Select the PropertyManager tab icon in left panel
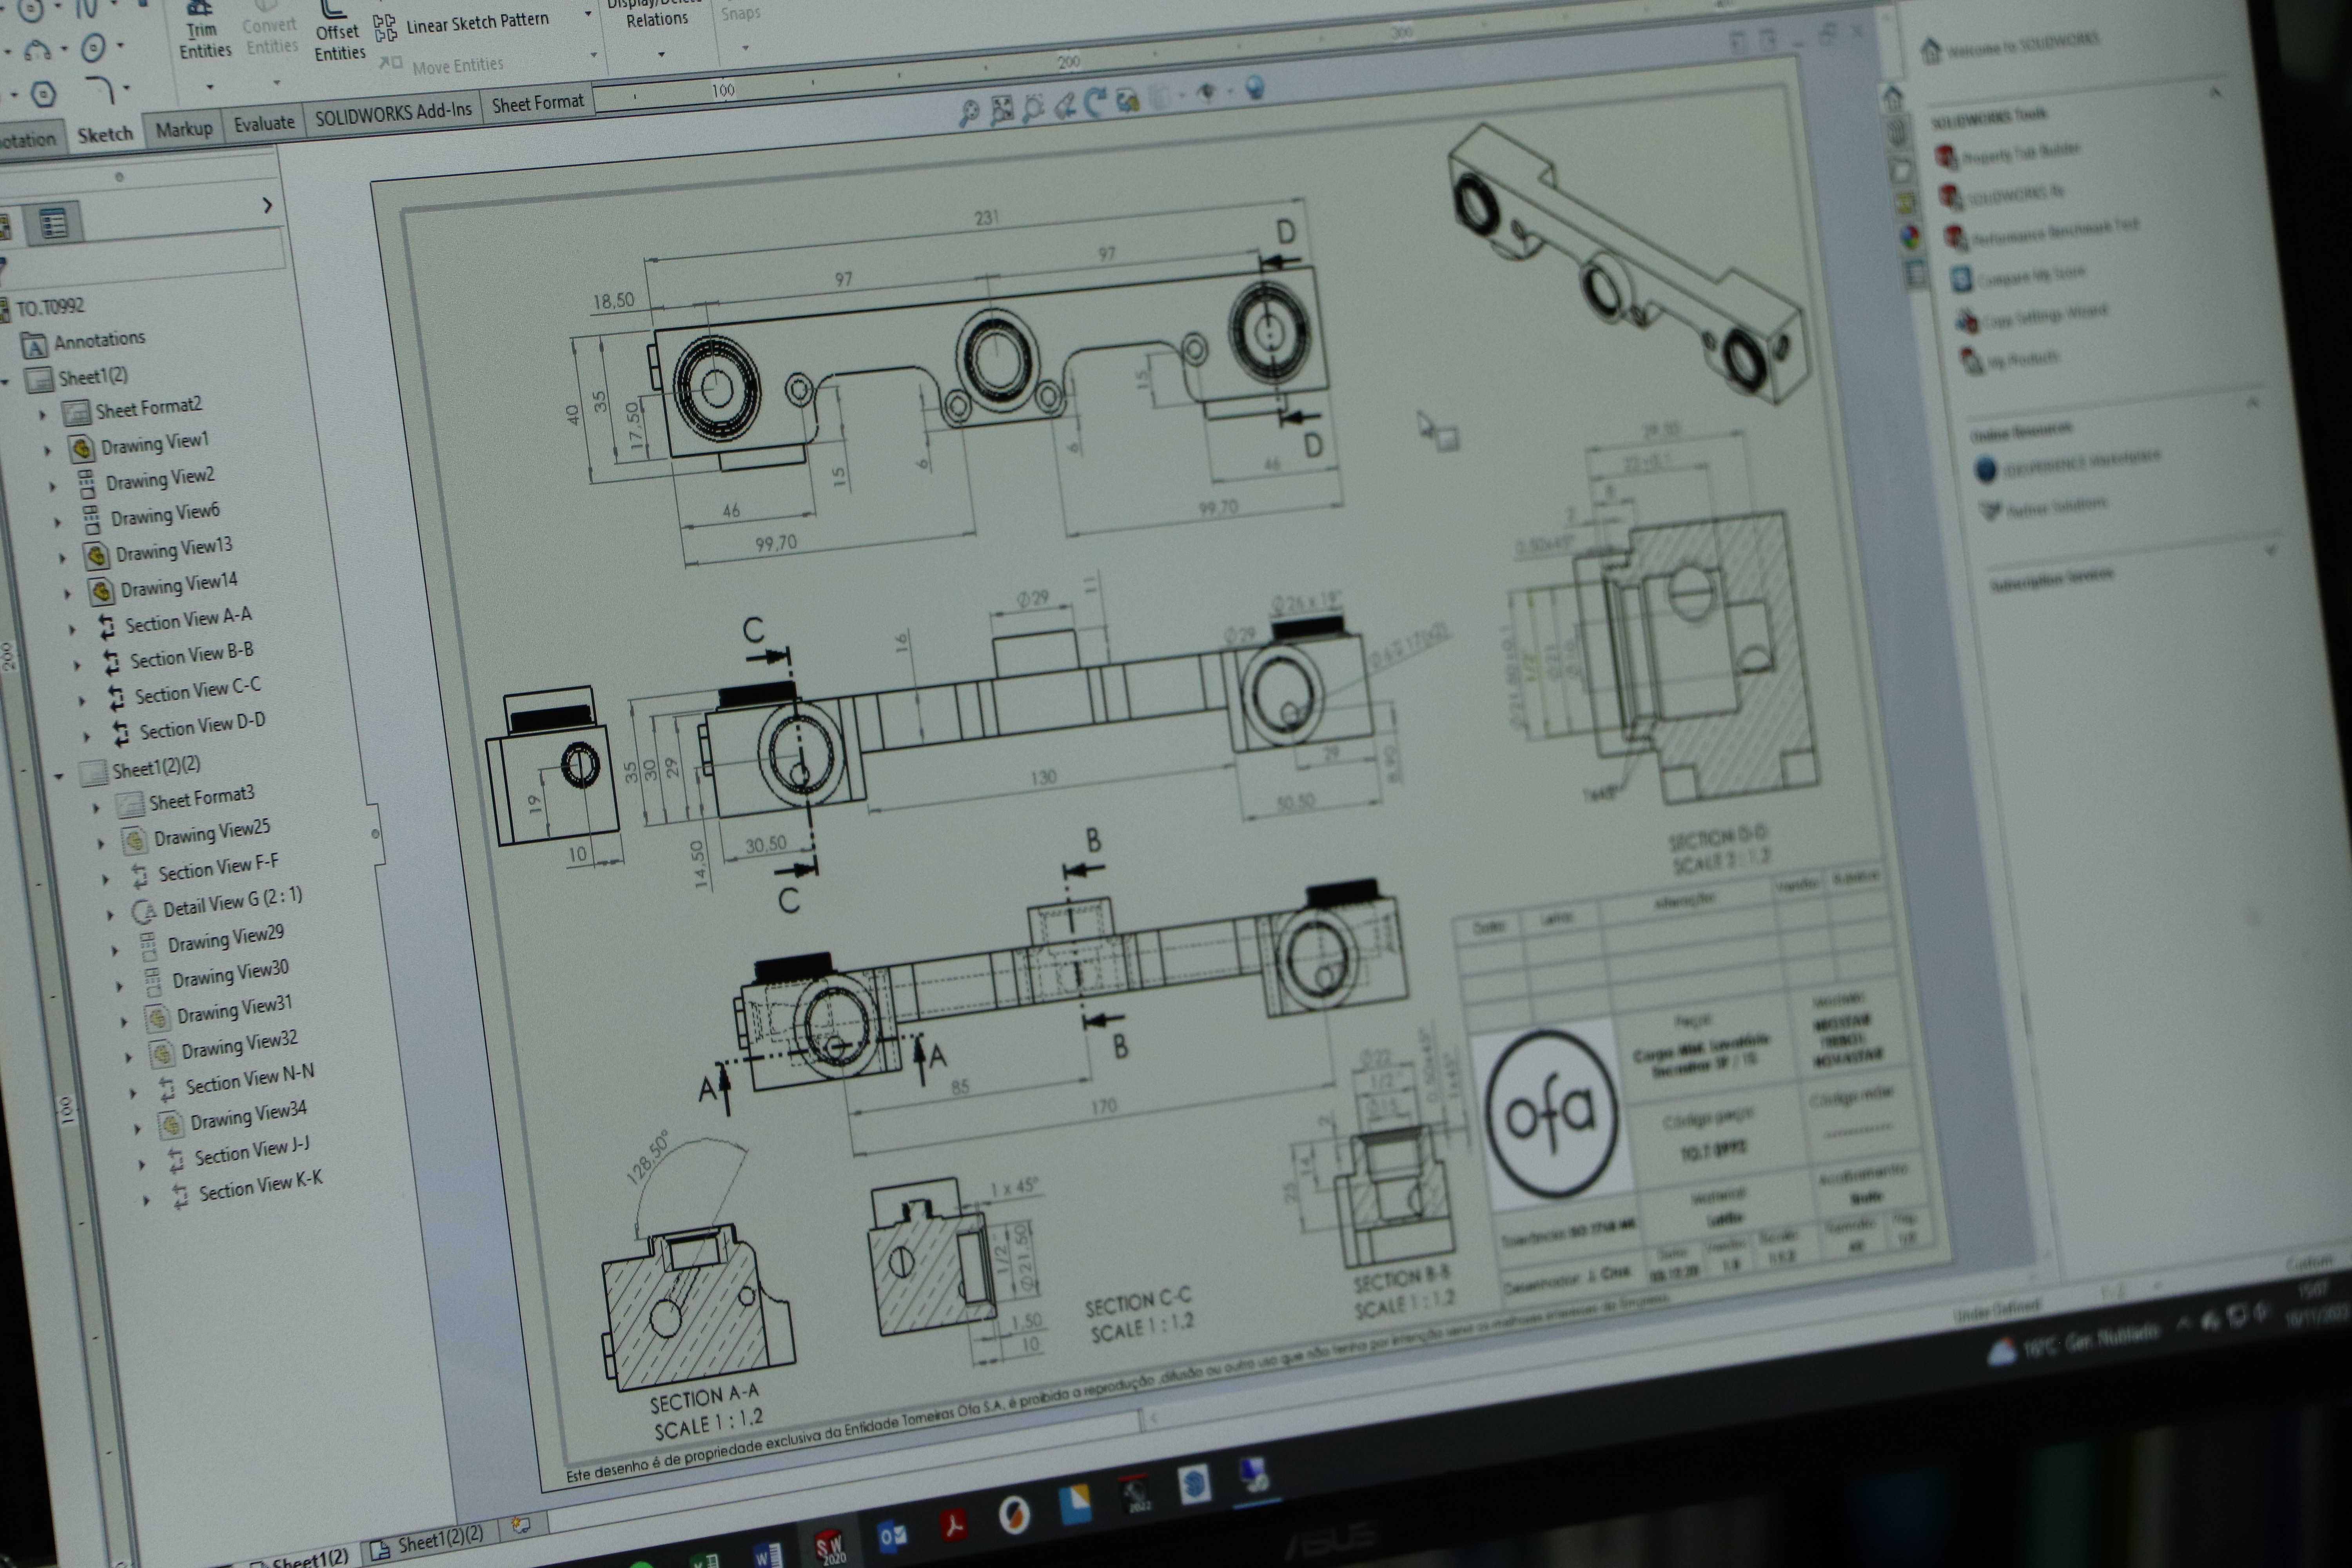The image size is (2352, 1568). pyautogui.click(x=53, y=223)
